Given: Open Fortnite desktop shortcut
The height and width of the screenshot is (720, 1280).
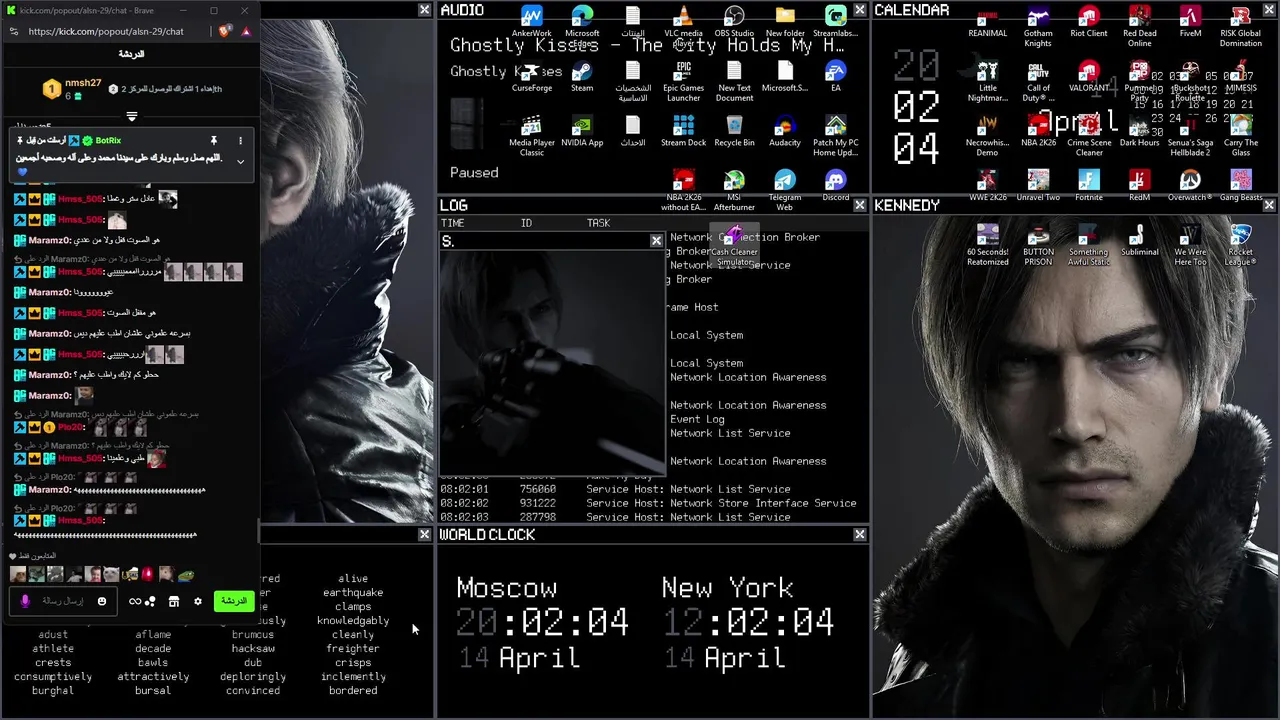Looking at the screenshot, I should (x=1089, y=186).
